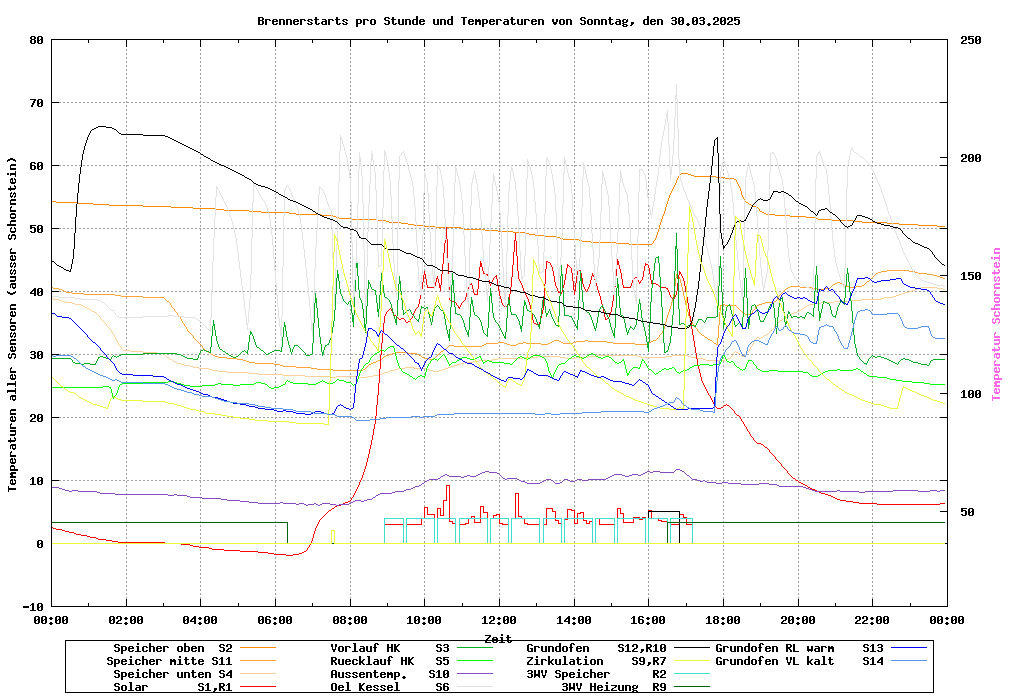Click the chart title with date 30.03.2025

point(498,20)
